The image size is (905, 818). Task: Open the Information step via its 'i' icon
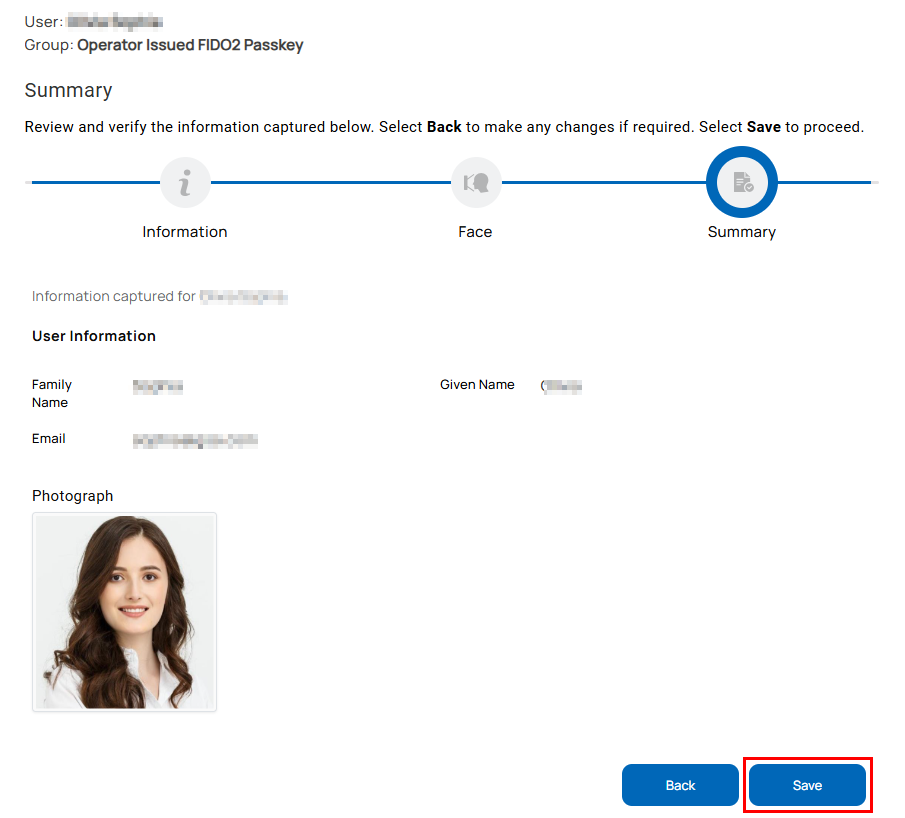(x=185, y=182)
